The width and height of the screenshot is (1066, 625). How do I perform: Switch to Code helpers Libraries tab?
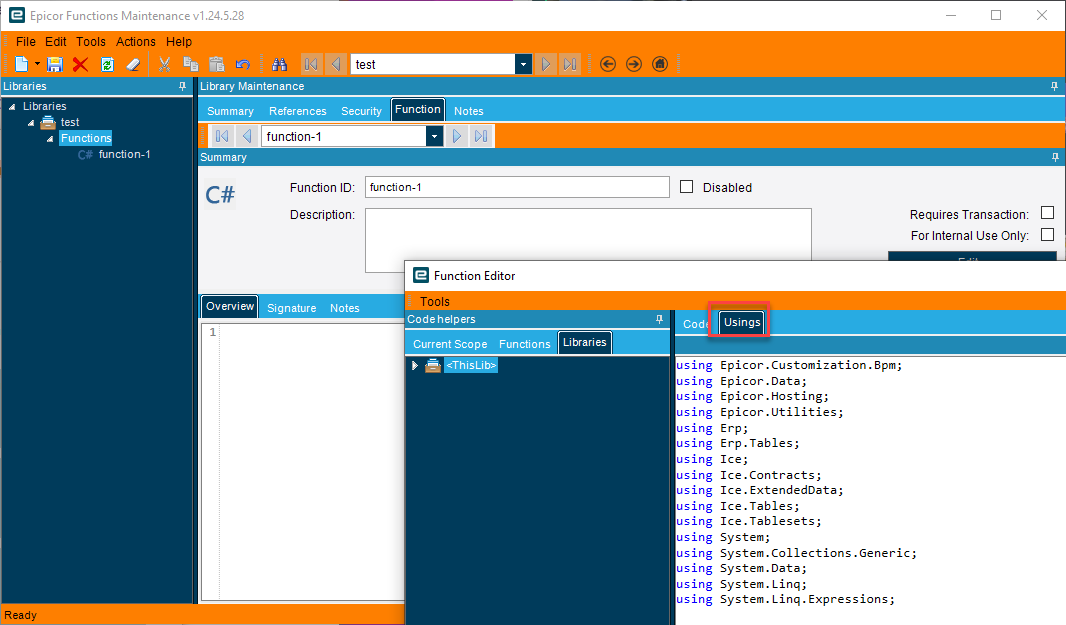[585, 342]
